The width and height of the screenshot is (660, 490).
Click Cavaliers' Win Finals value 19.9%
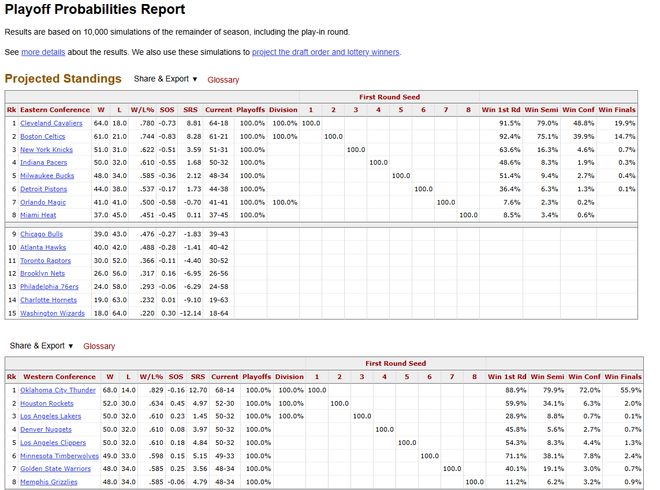[x=625, y=123]
